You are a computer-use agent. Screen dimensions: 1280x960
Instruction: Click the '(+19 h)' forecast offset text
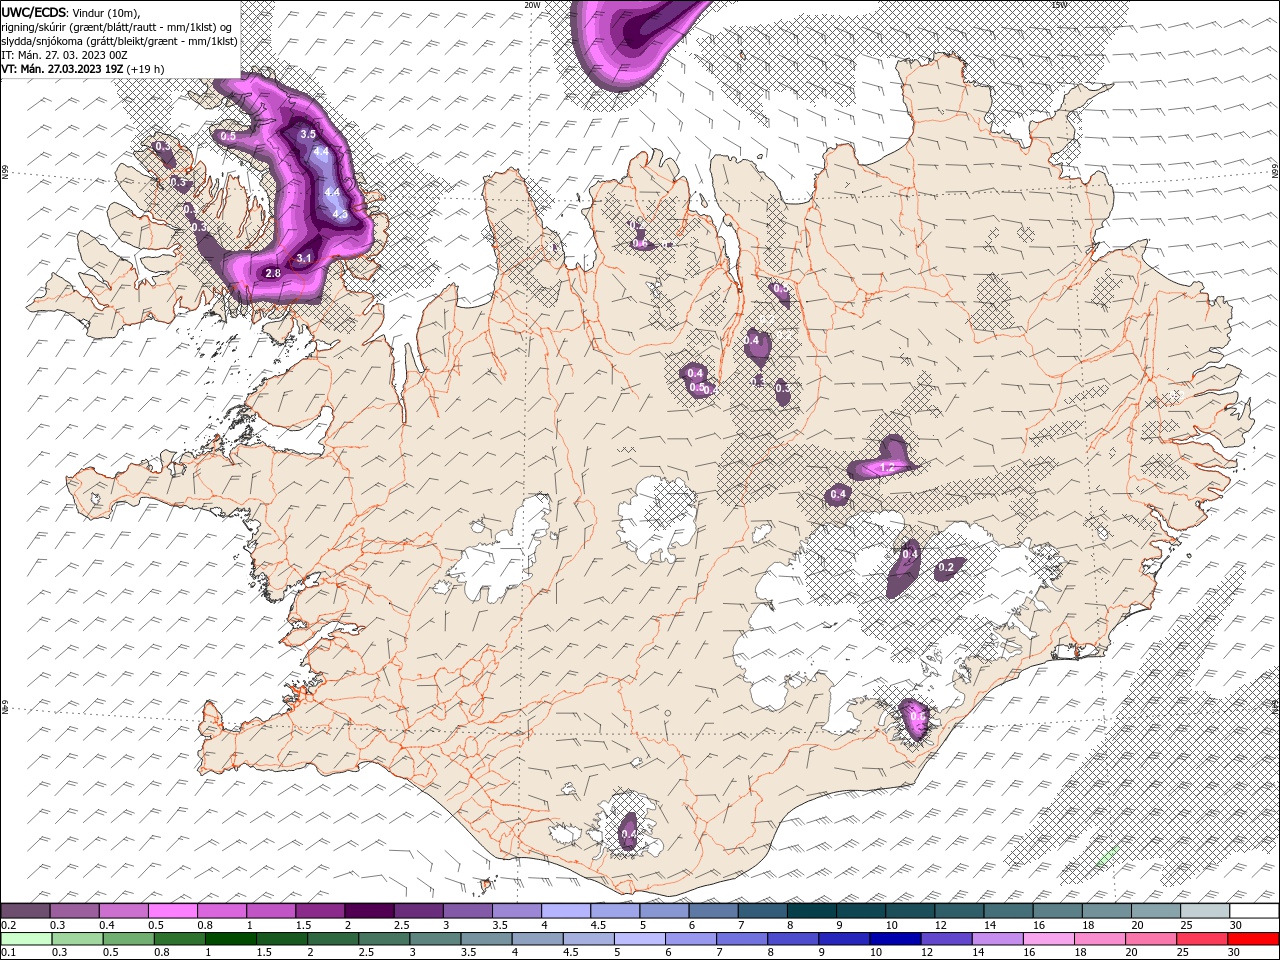pos(145,69)
